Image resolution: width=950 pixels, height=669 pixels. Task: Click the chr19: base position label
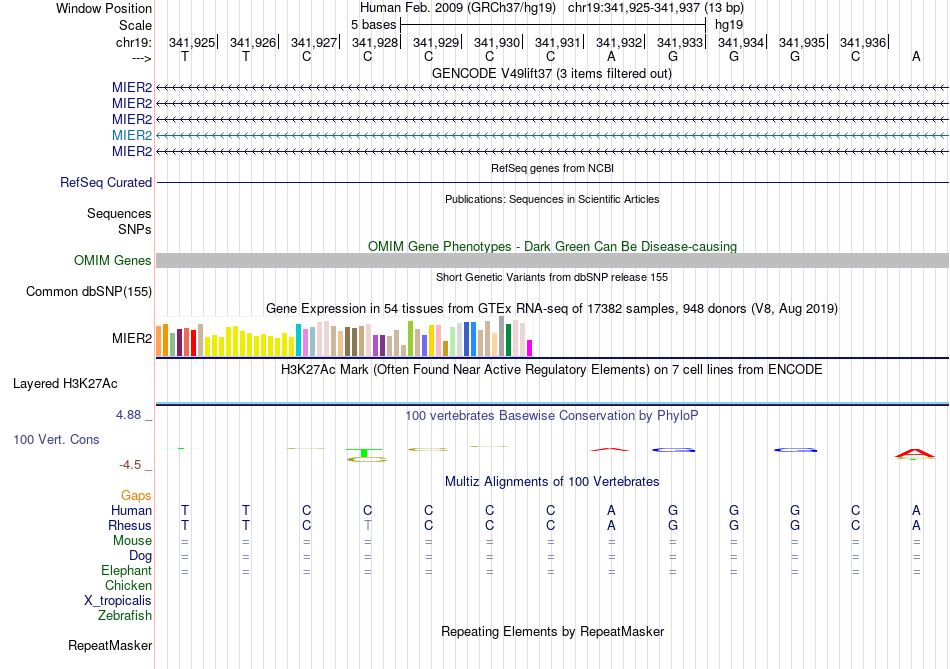pos(134,42)
